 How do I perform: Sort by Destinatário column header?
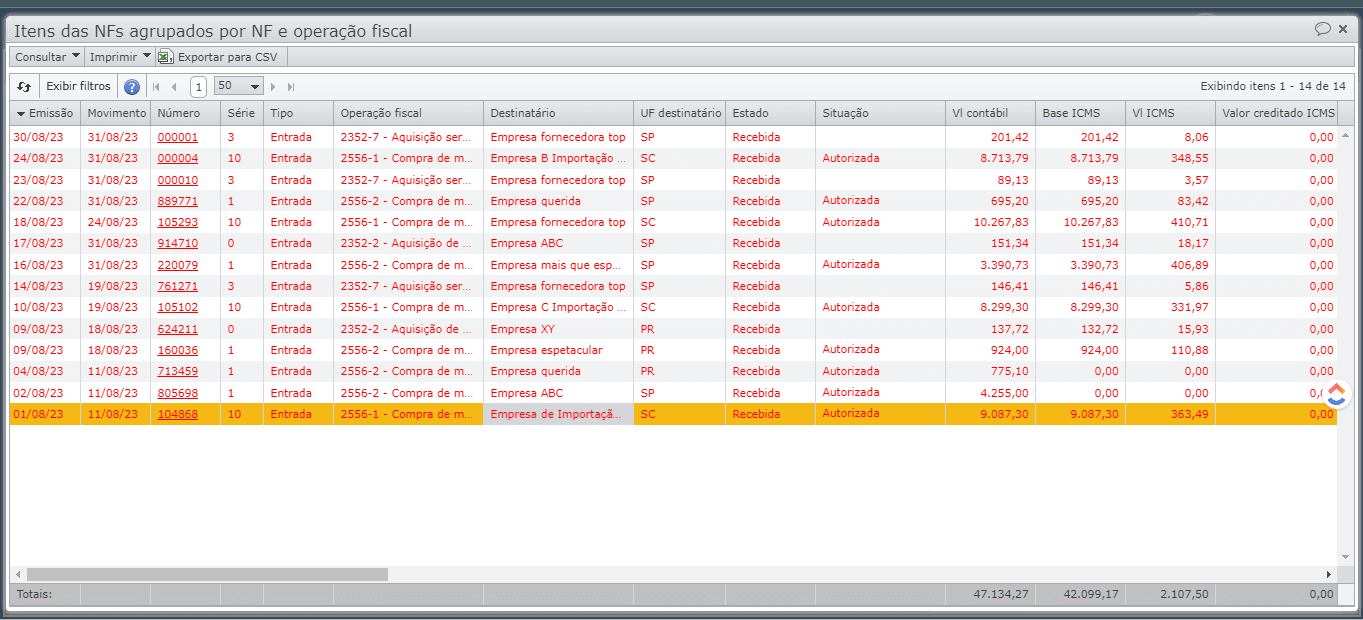[558, 113]
